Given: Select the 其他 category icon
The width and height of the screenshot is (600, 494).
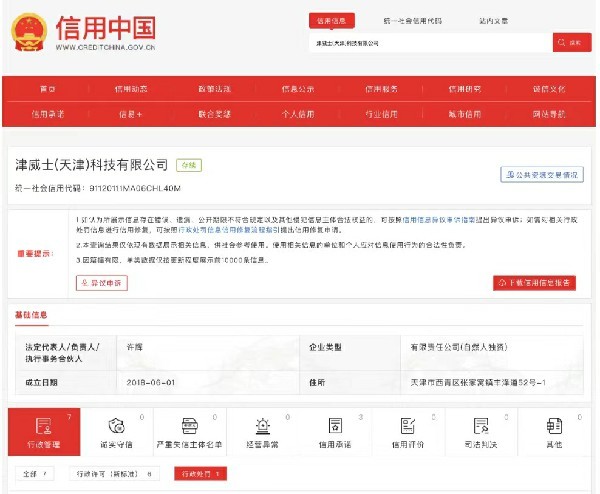Looking at the screenshot, I should [x=554, y=432].
